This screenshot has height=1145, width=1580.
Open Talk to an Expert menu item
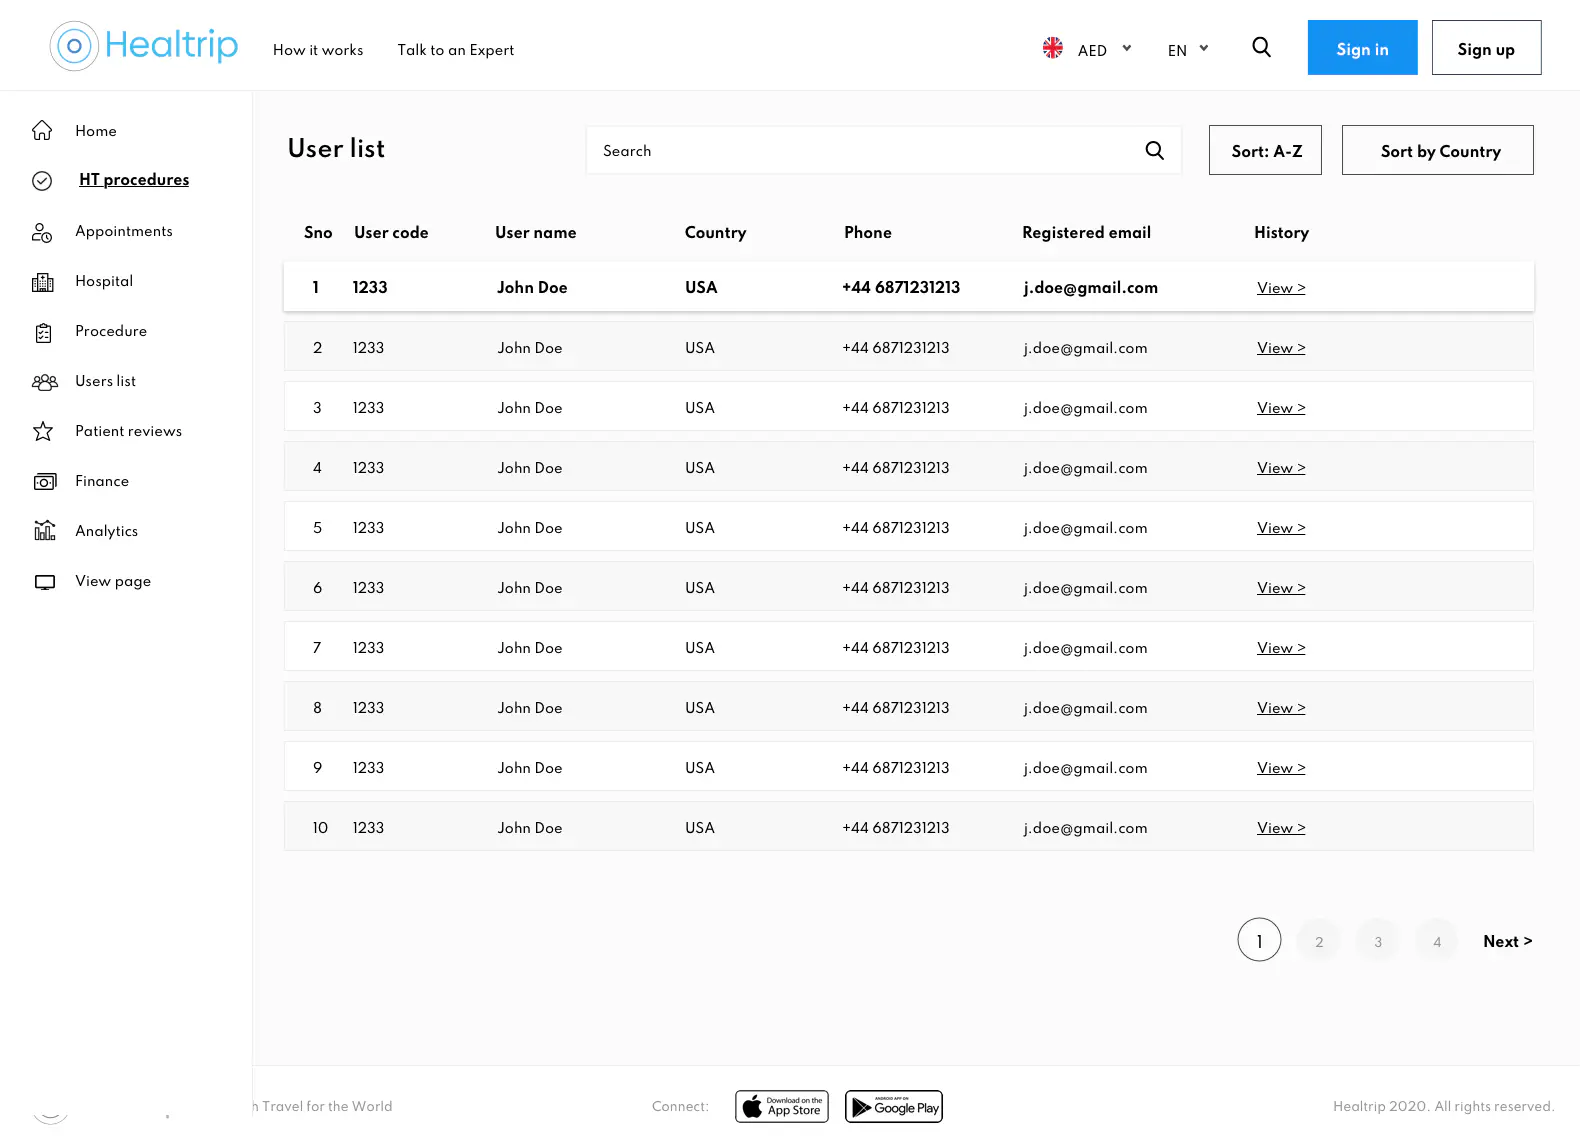pyautogui.click(x=456, y=50)
